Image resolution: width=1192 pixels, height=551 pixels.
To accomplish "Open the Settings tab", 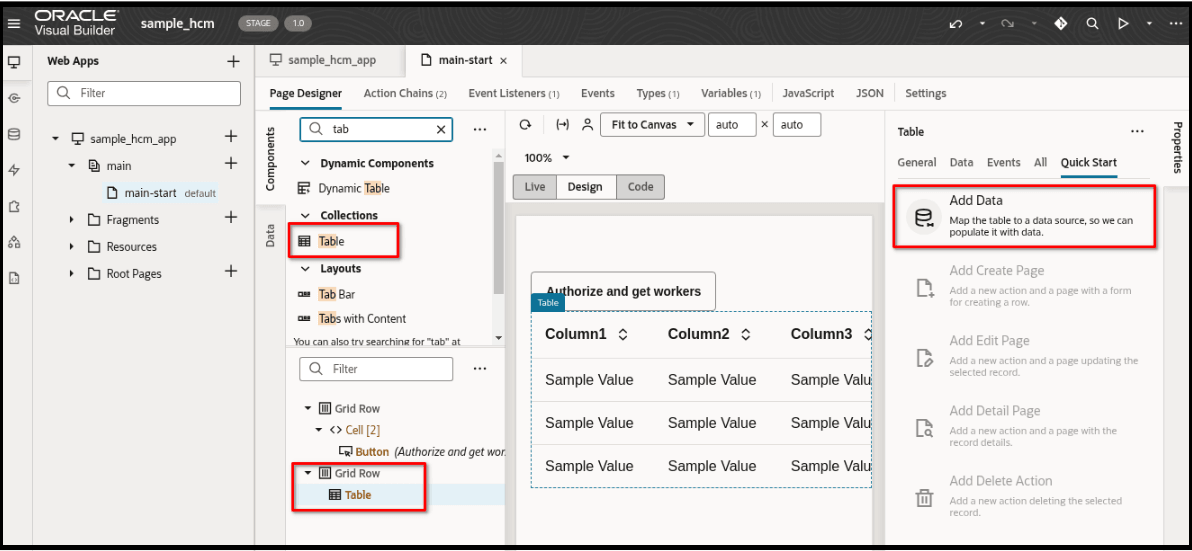I will [925, 93].
